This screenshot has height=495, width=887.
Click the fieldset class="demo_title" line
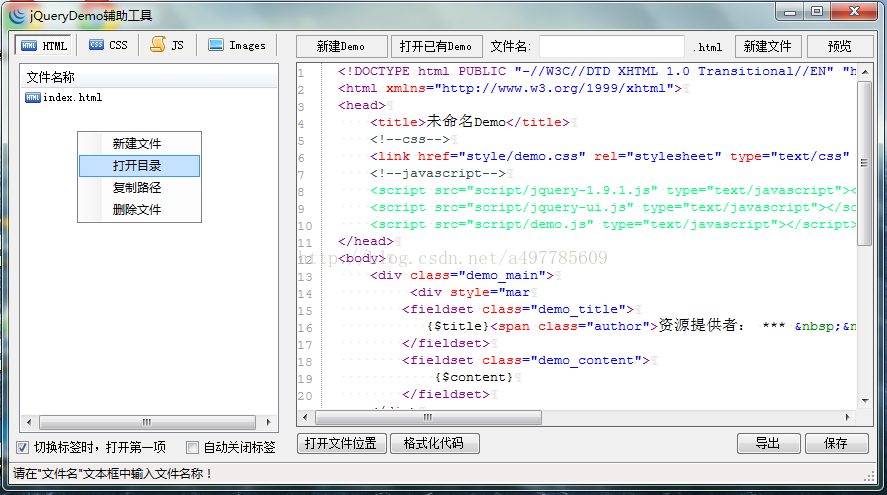pos(518,309)
